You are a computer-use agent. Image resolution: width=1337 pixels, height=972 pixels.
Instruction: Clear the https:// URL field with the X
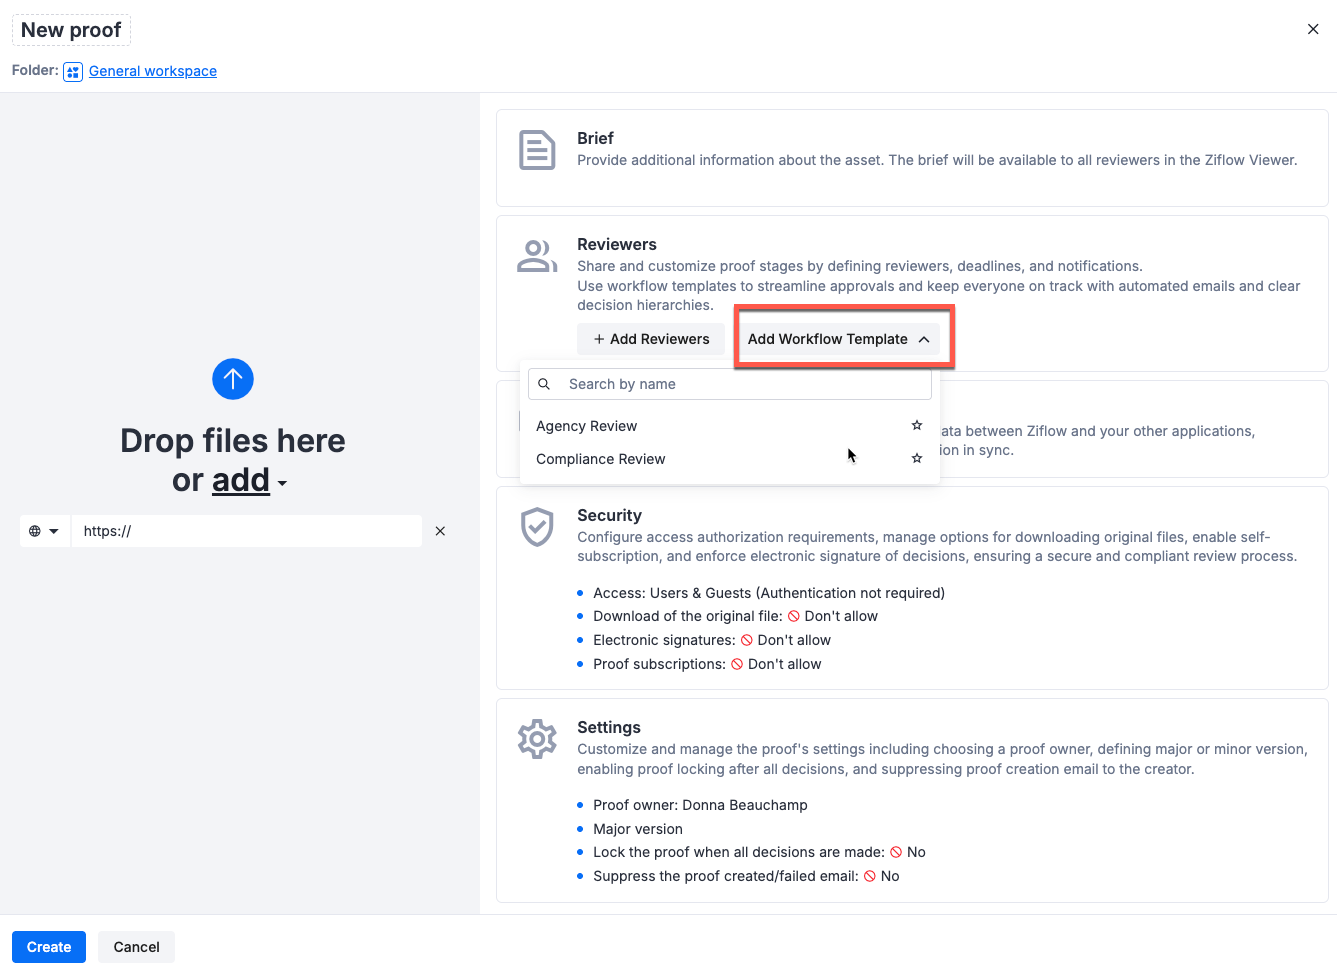tap(440, 531)
